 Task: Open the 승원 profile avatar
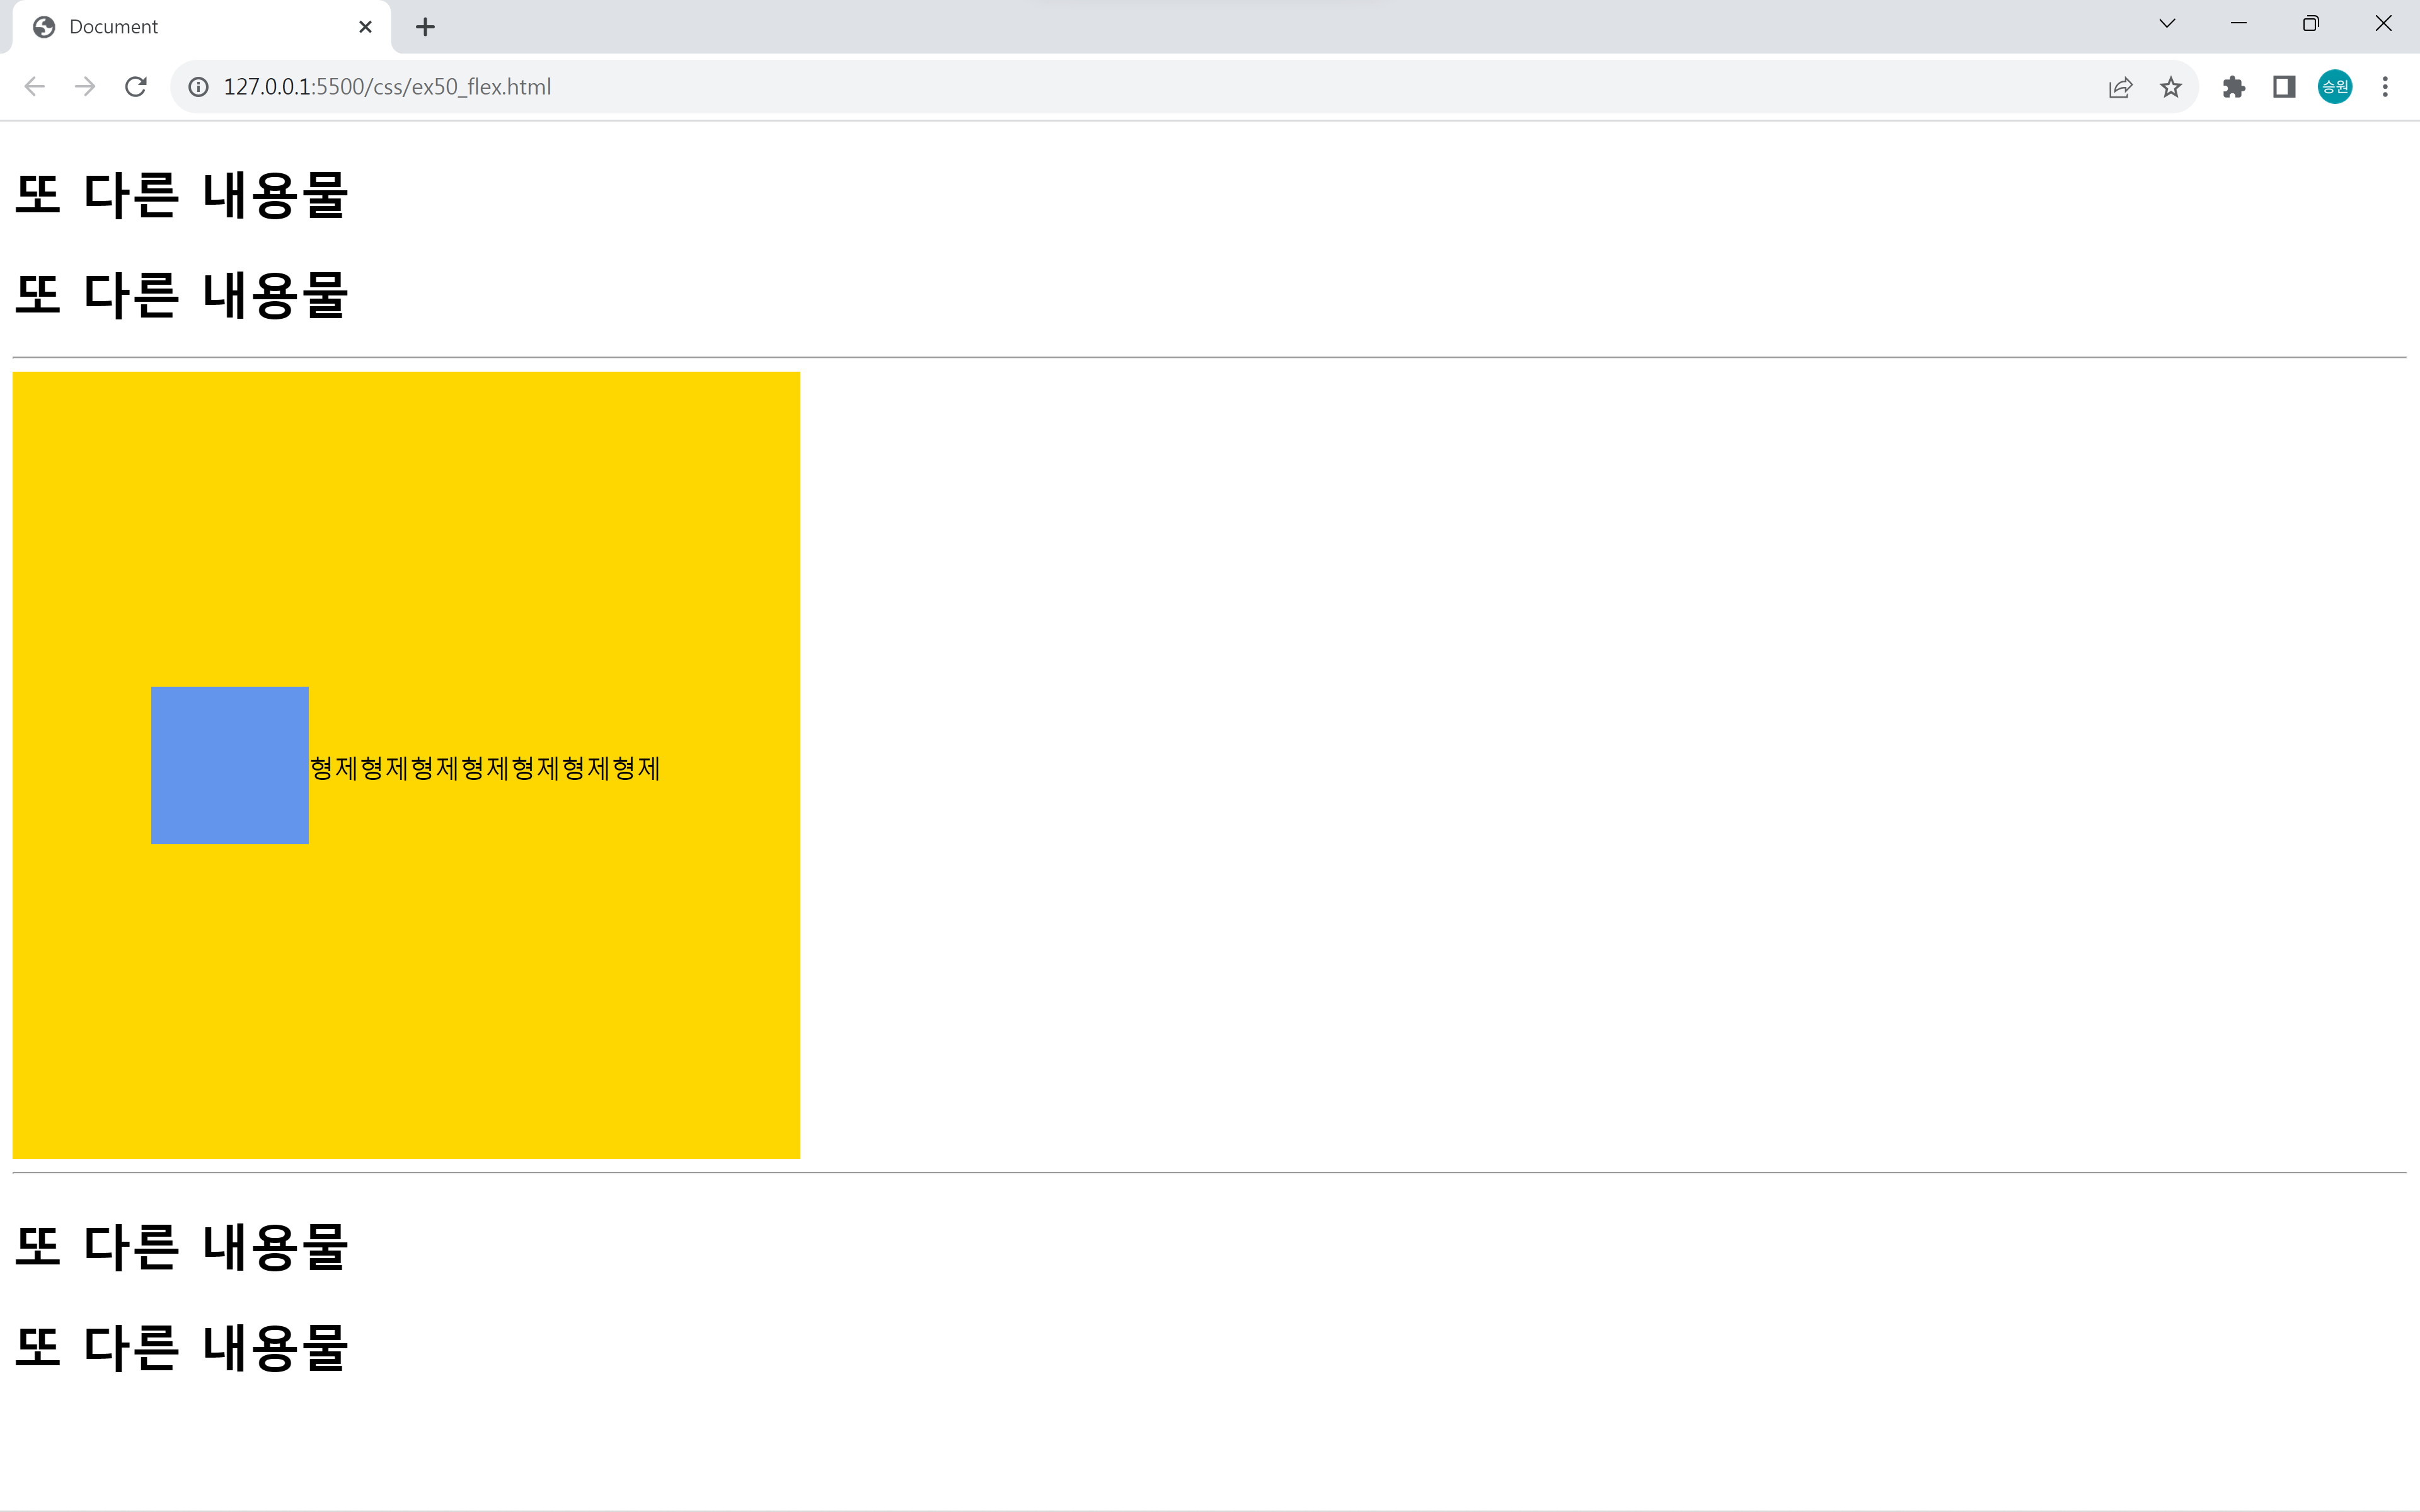click(2334, 87)
